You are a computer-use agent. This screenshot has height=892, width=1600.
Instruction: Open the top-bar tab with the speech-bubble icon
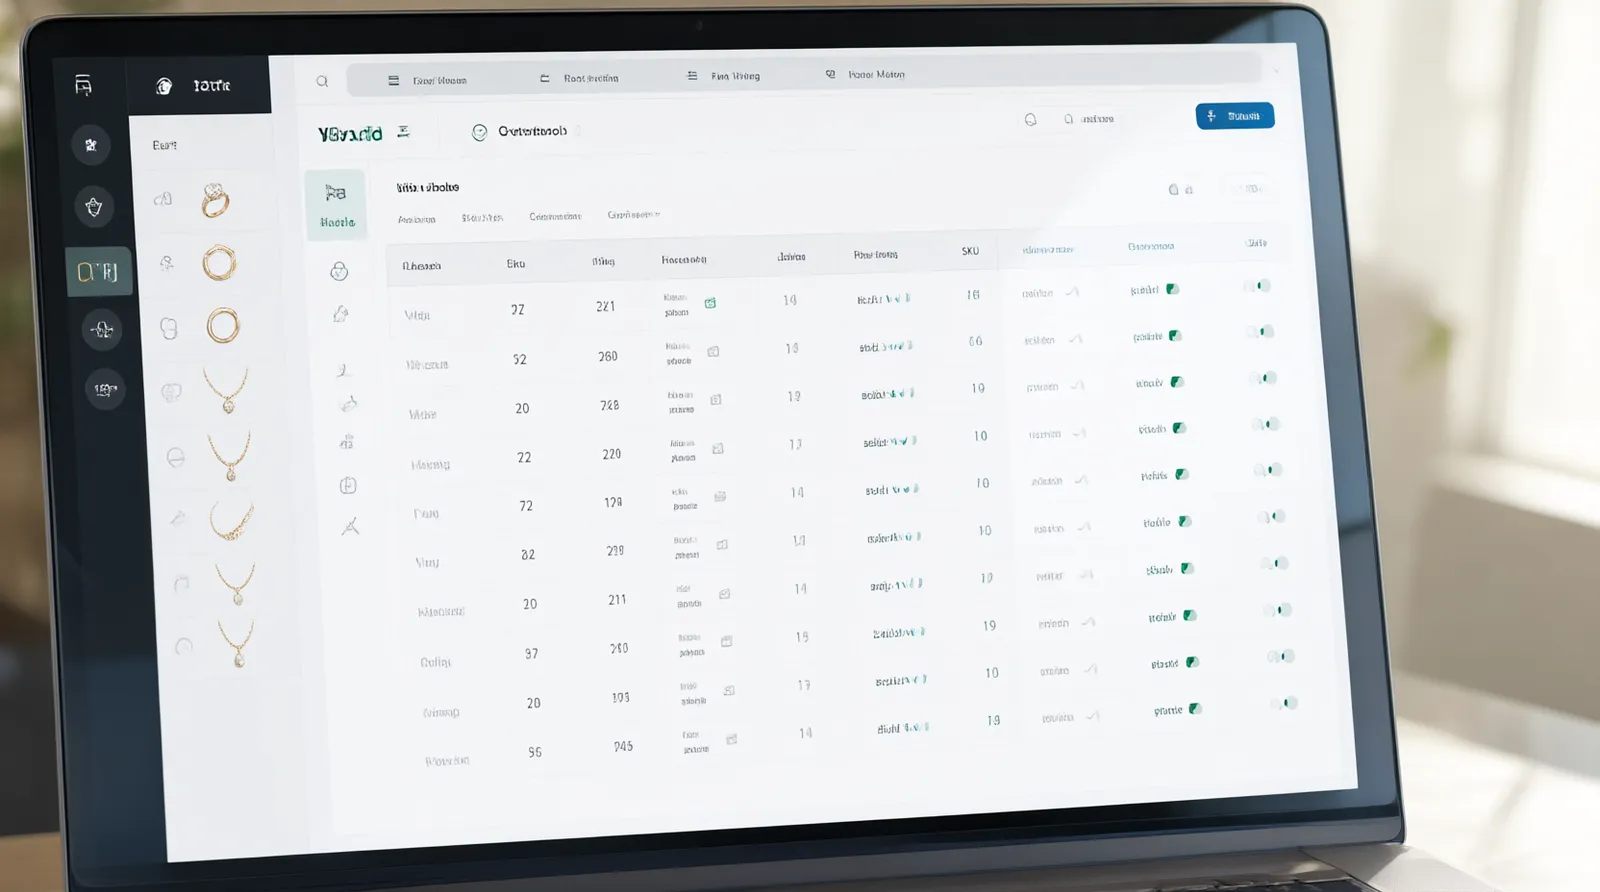click(865, 74)
